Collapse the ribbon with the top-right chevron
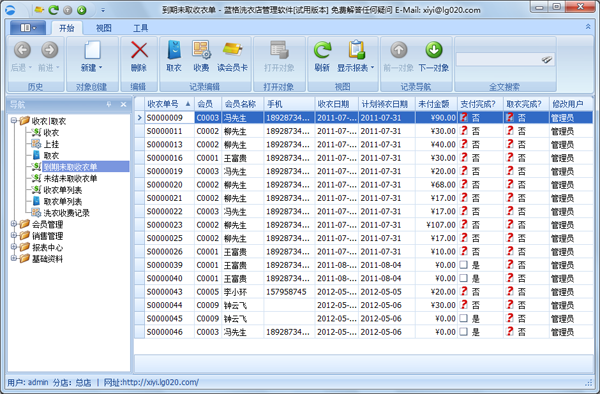This screenshot has height=394, width=600. [x=588, y=26]
